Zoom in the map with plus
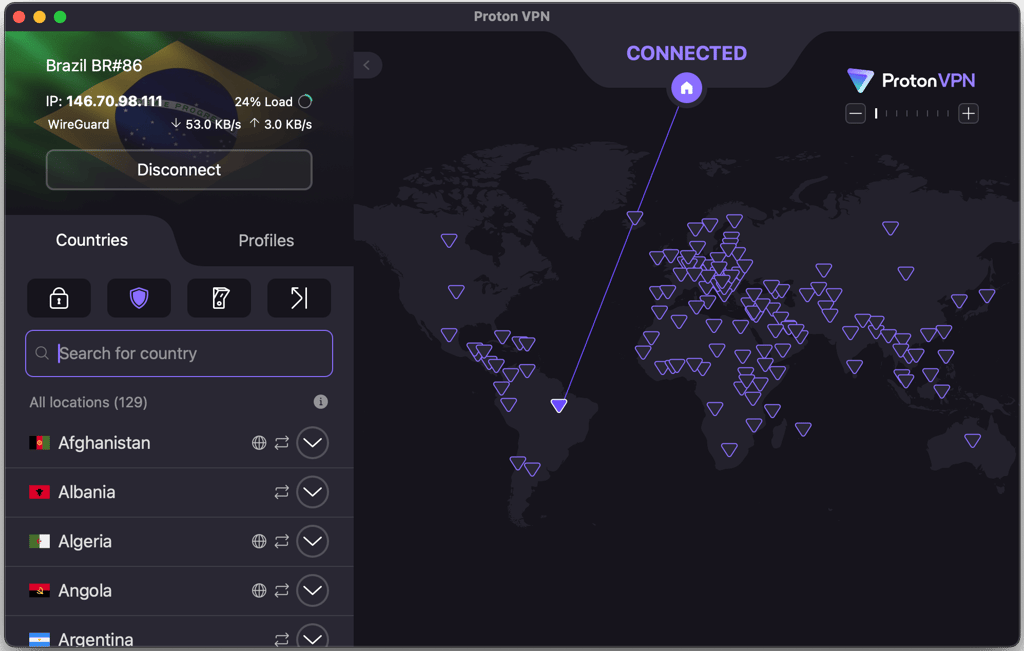1024x651 pixels. click(x=968, y=114)
